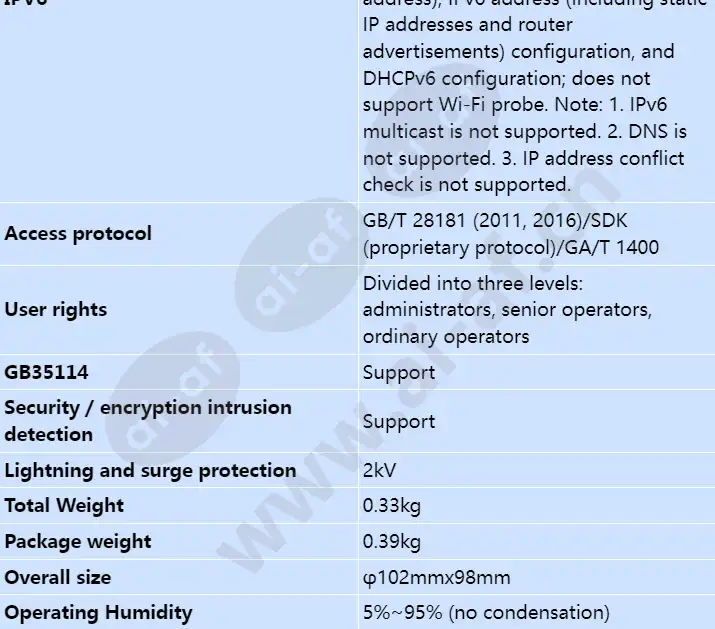Click Lightning and surge protection label

click(x=150, y=471)
